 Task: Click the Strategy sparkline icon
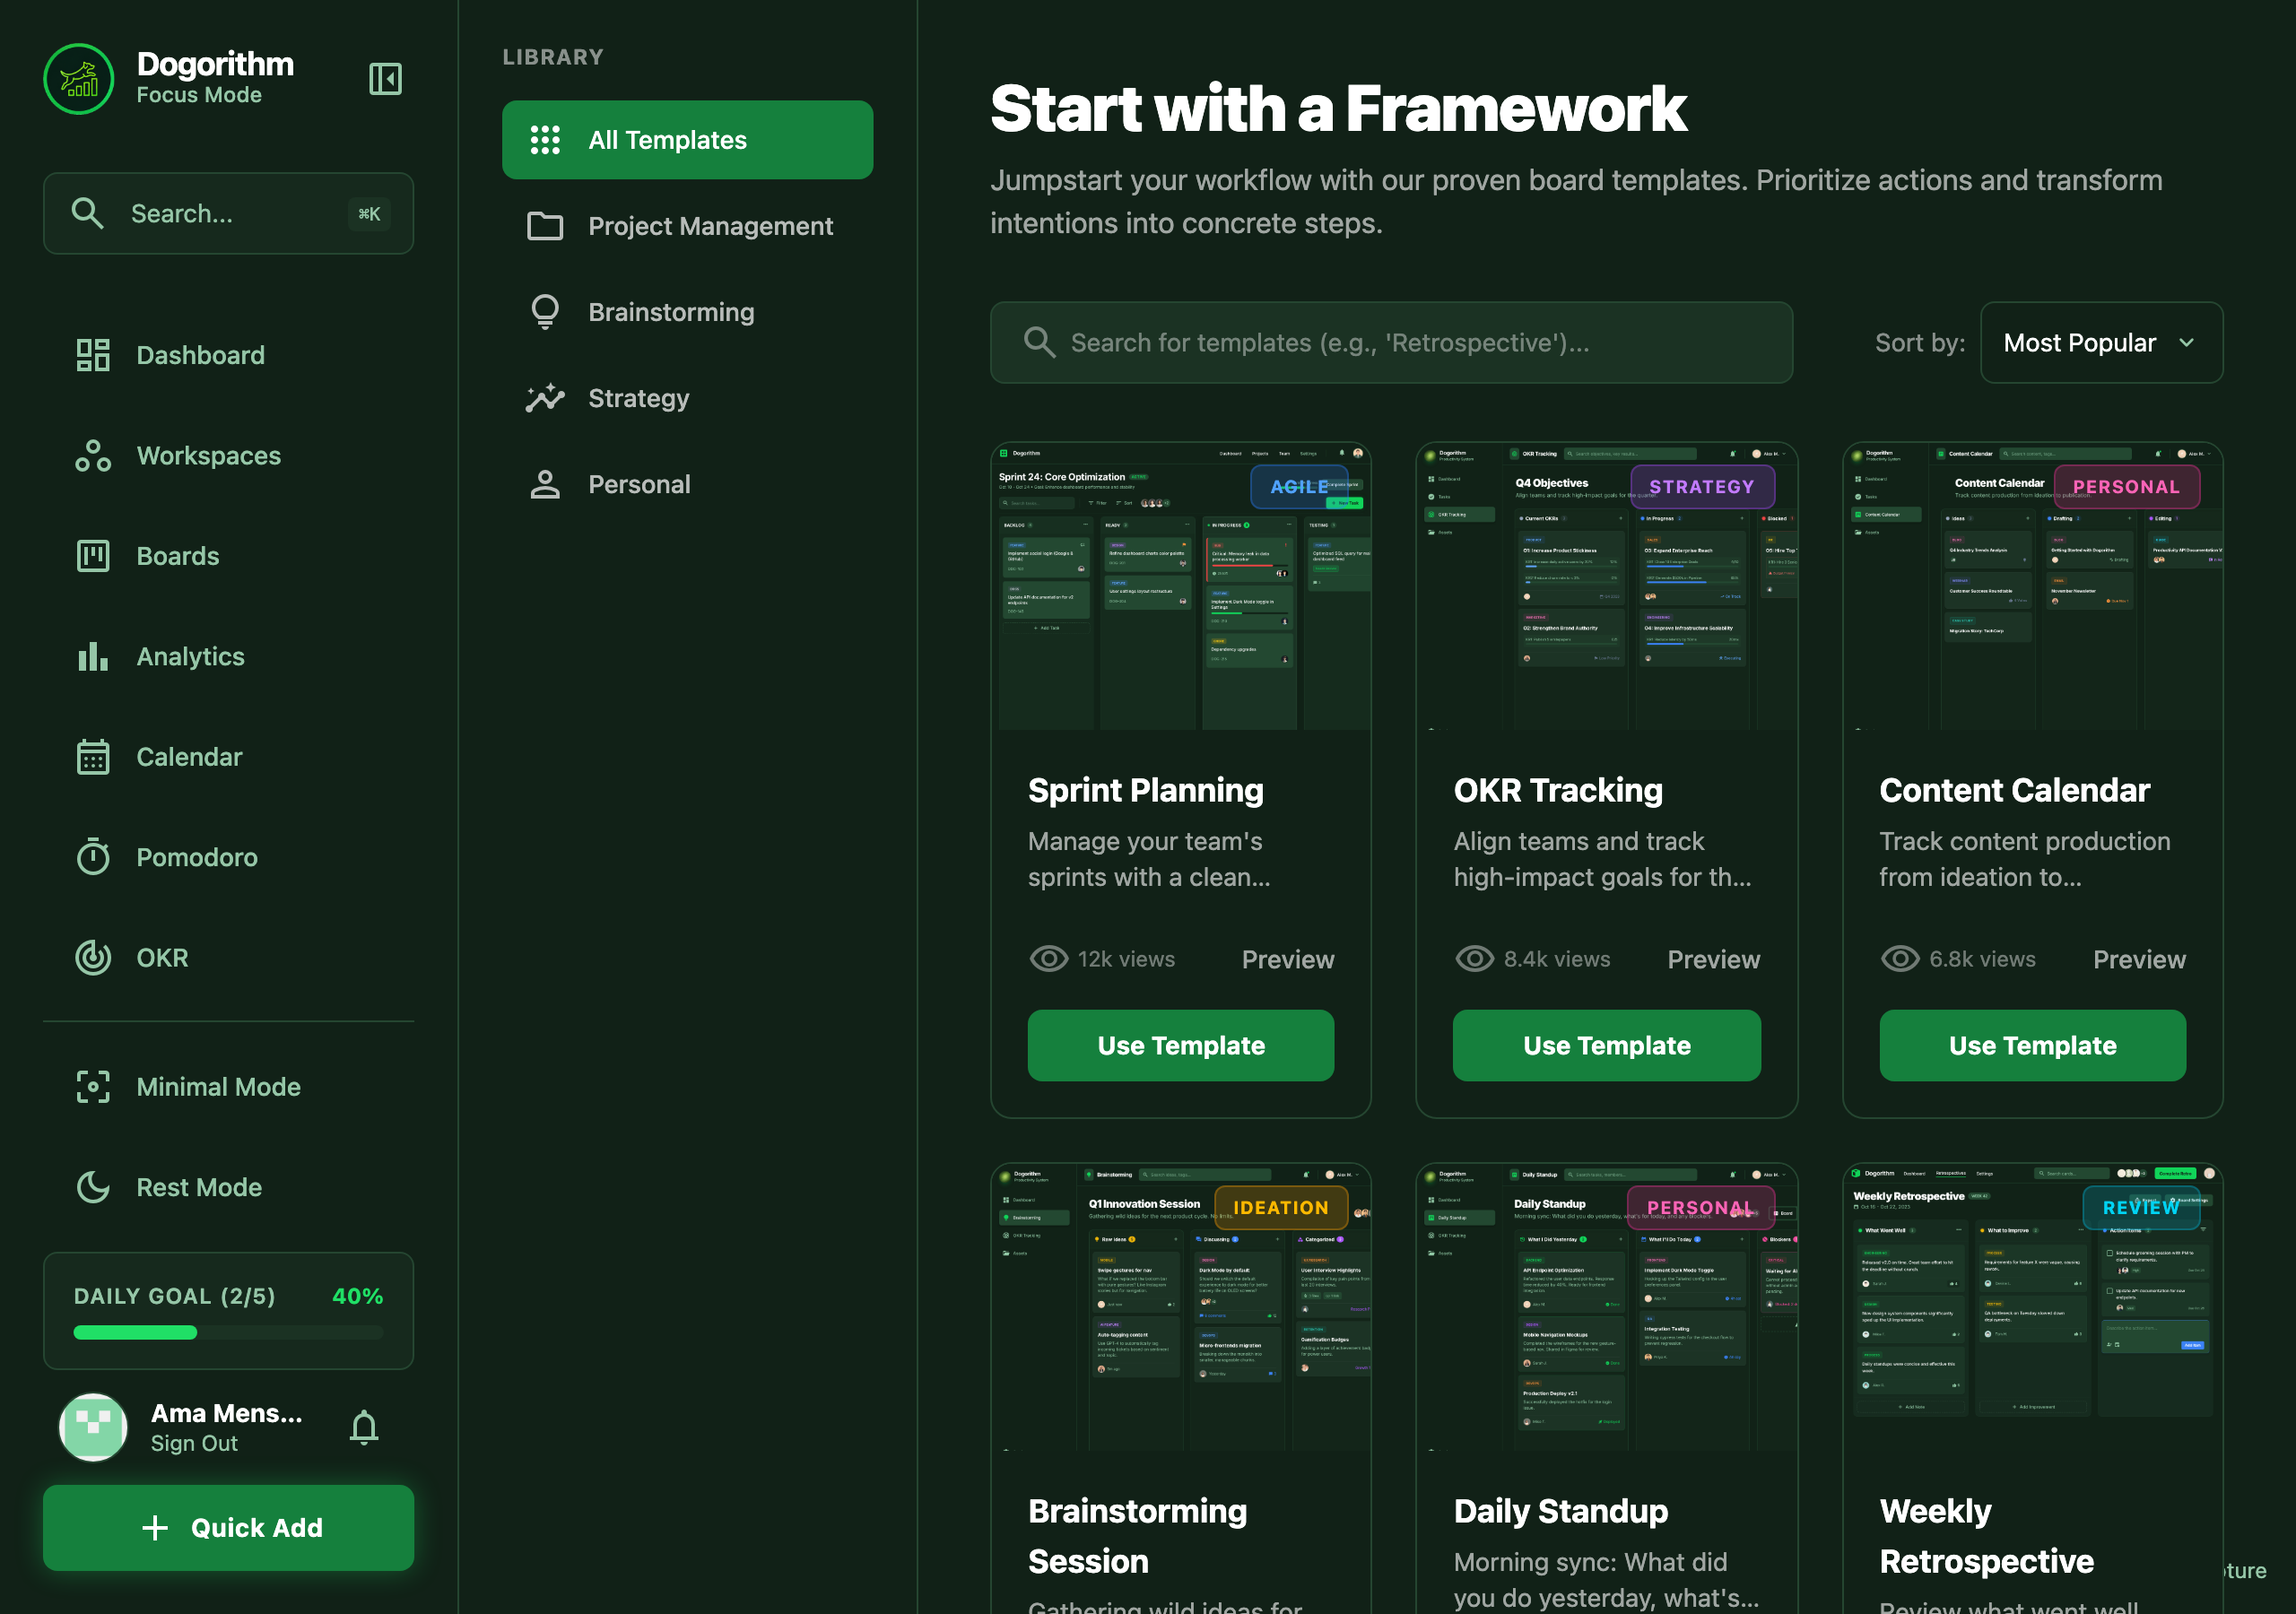pos(545,398)
